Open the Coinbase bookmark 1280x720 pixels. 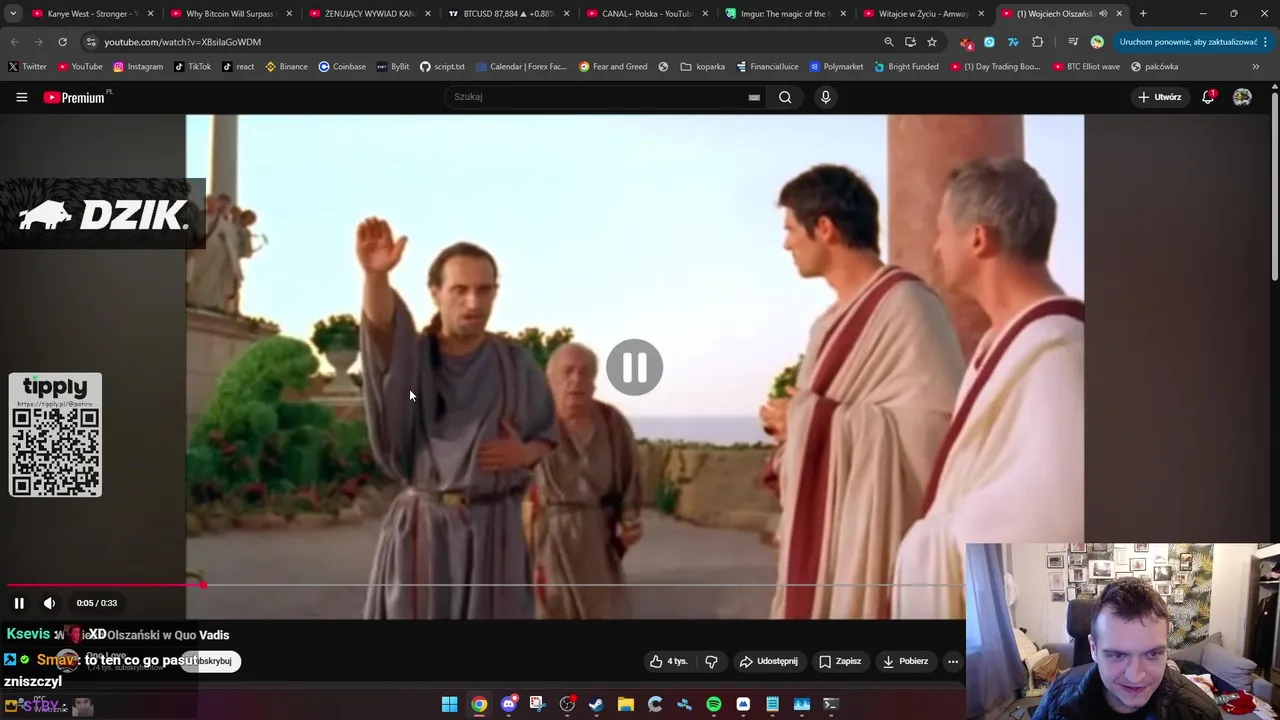click(342, 67)
